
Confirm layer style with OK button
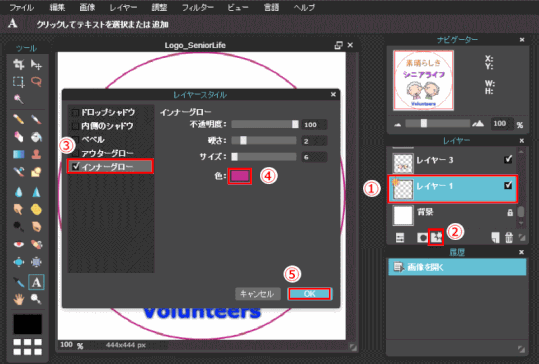[309, 294]
